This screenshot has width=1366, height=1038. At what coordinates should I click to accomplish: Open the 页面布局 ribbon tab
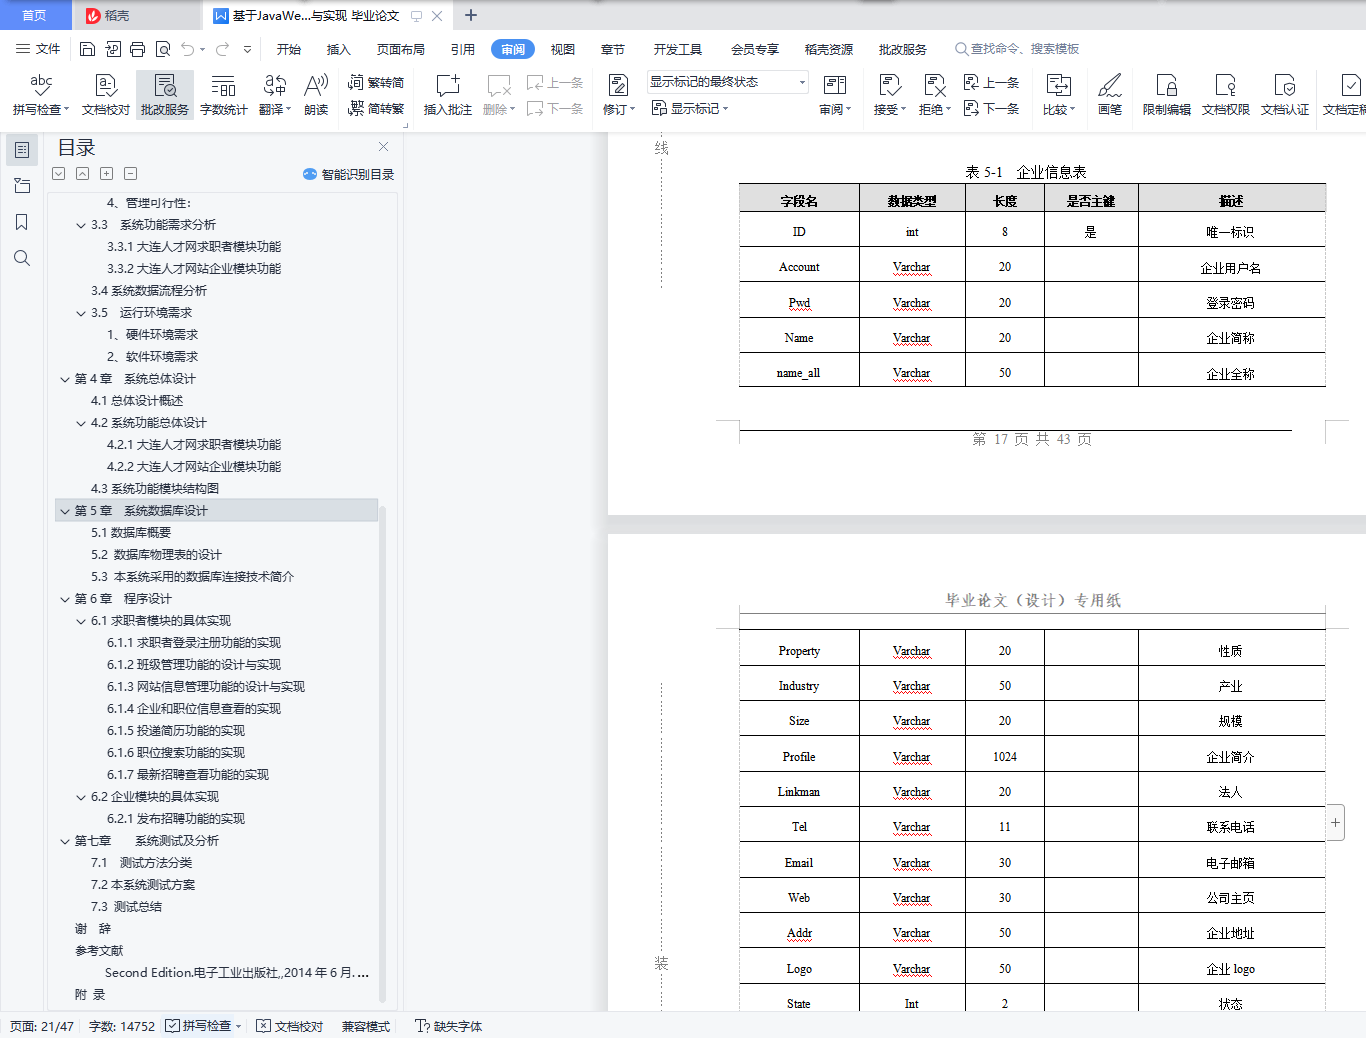click(x=401, y=49)
